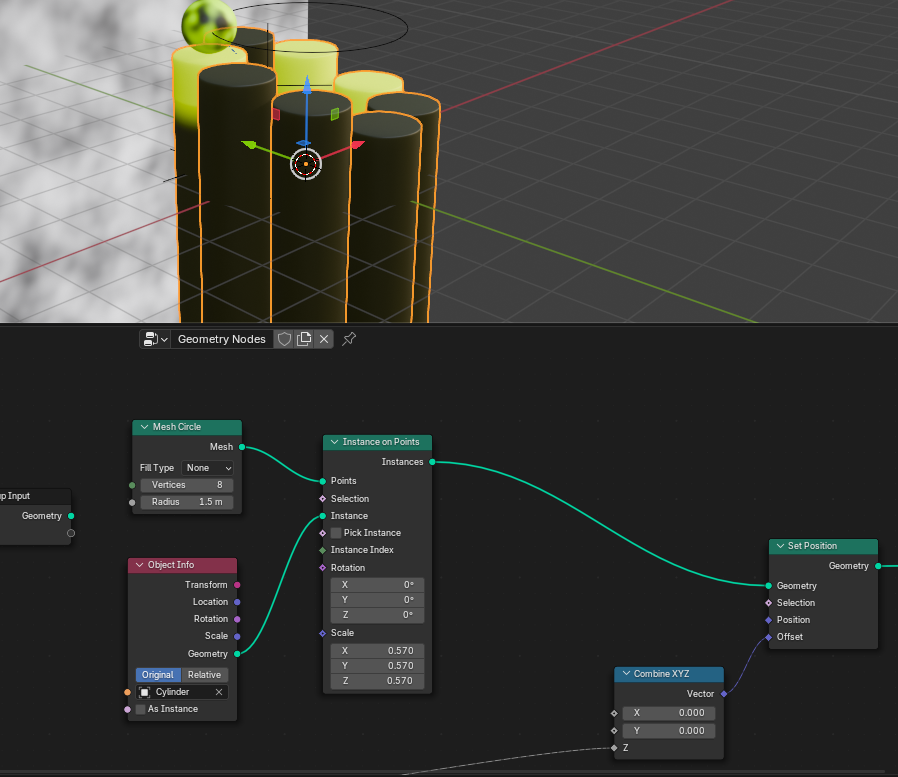Image resolution: width=898 pixels, height=777 pixels.
Task: Enable the Pick Instance checkbox
Action: (335, 533)
